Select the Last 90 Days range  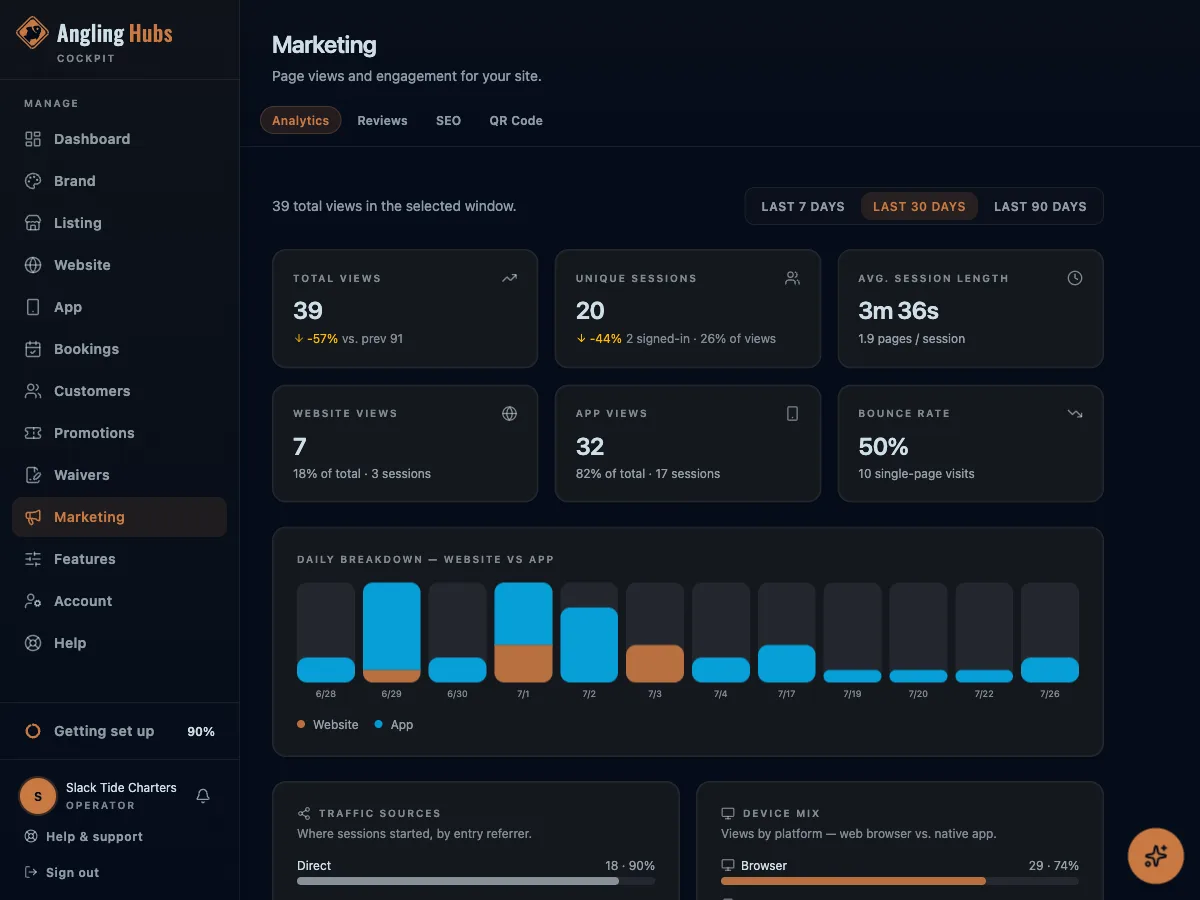tap(1040, 206)
